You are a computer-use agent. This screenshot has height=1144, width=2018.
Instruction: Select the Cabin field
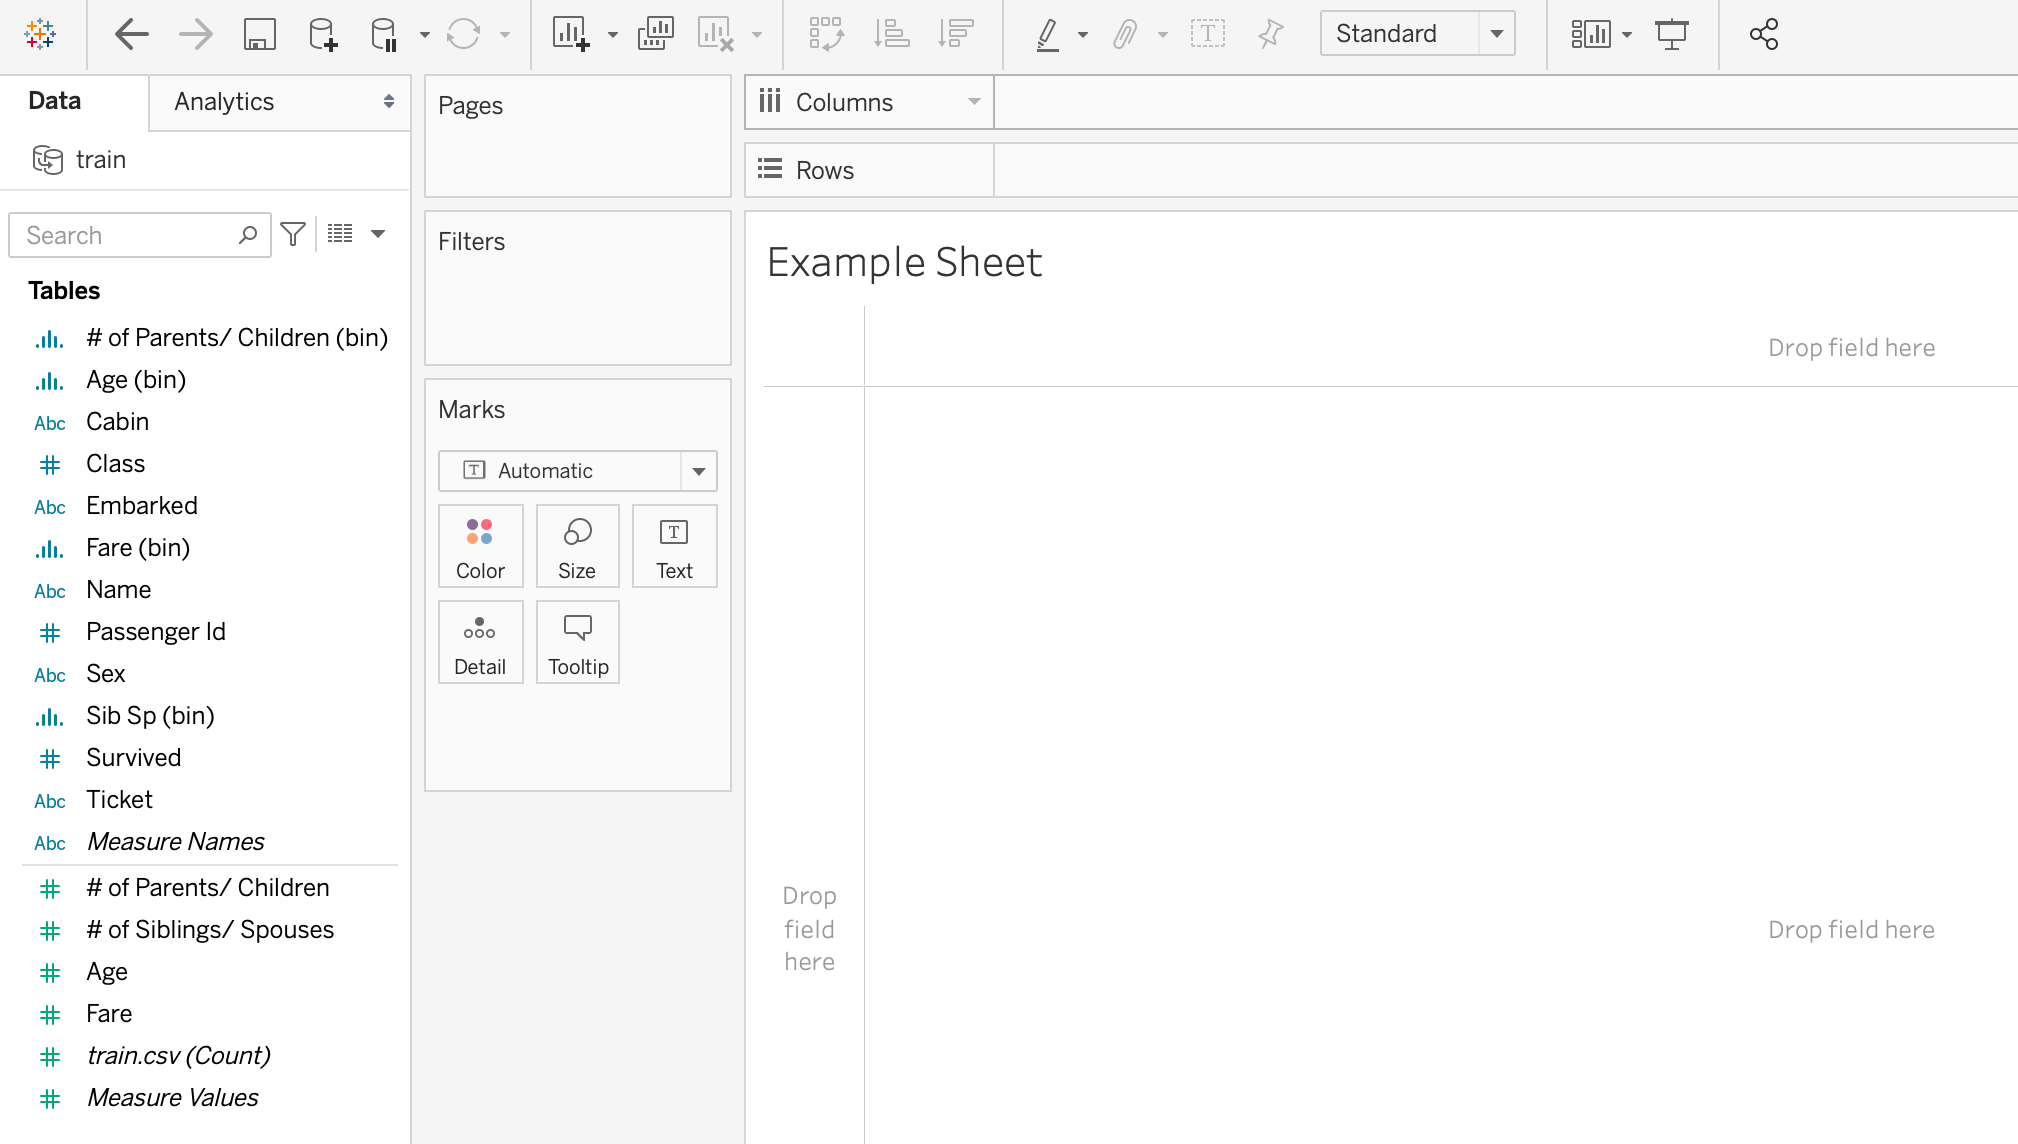pyautogui.click(x=118, y=422)
